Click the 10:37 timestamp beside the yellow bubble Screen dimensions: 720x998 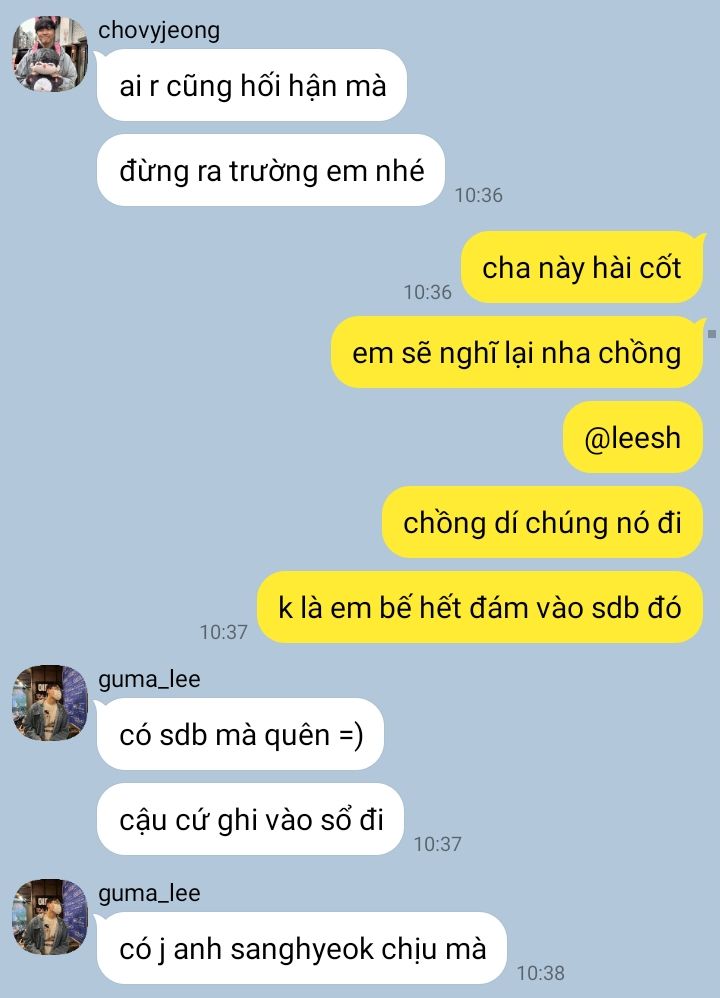click(223, 632)
